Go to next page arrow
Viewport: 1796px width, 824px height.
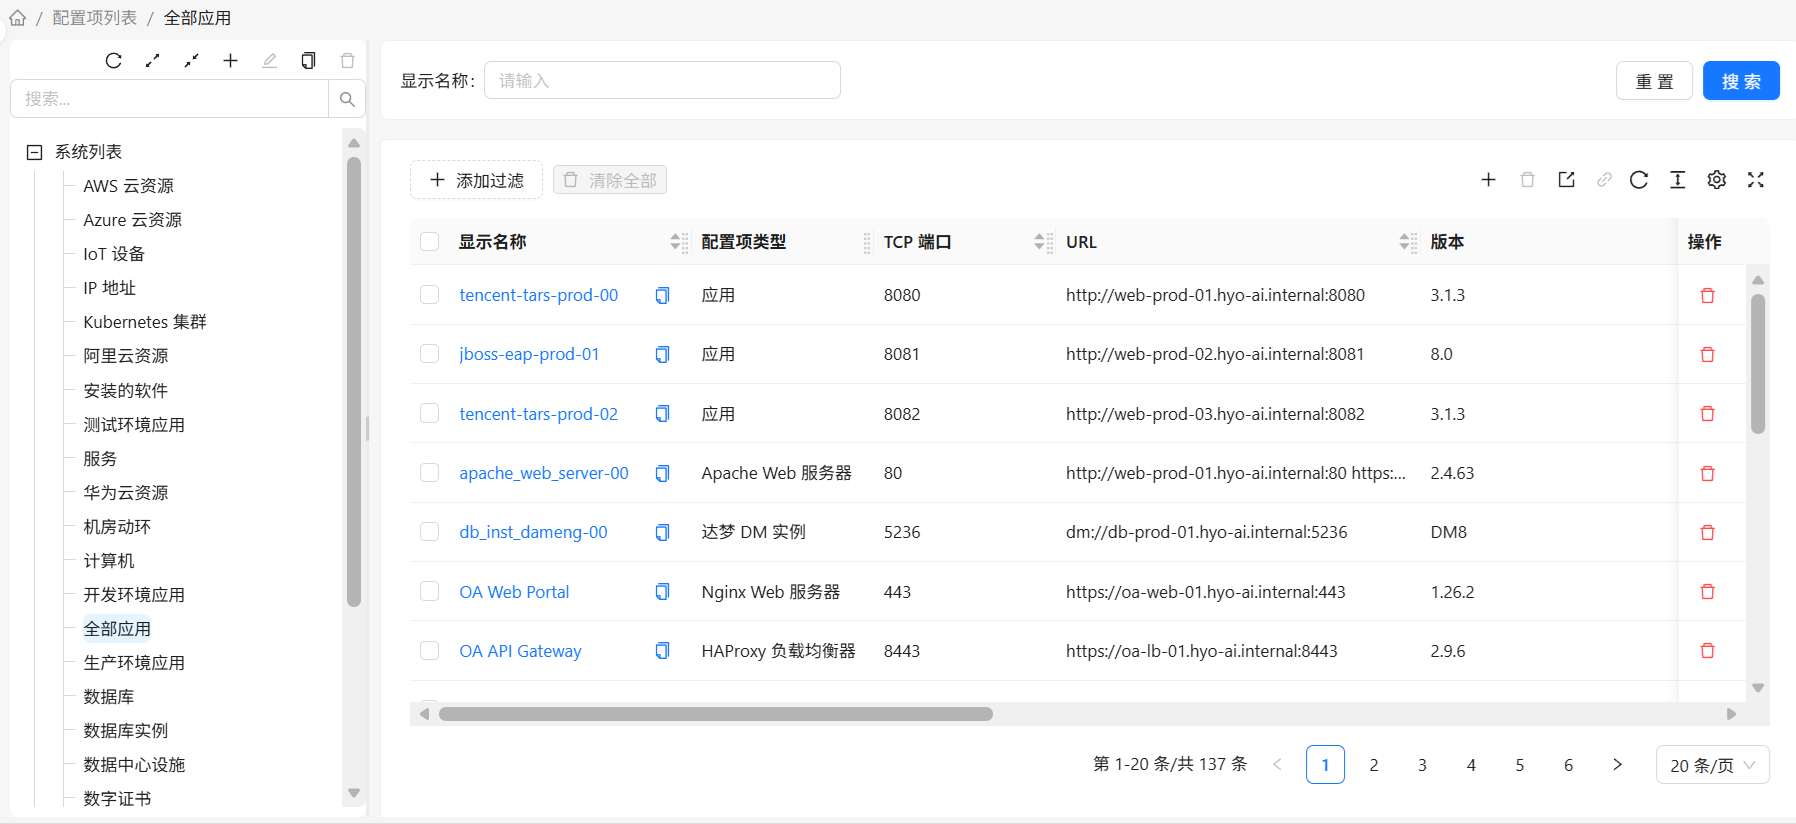click(1617, 765)
